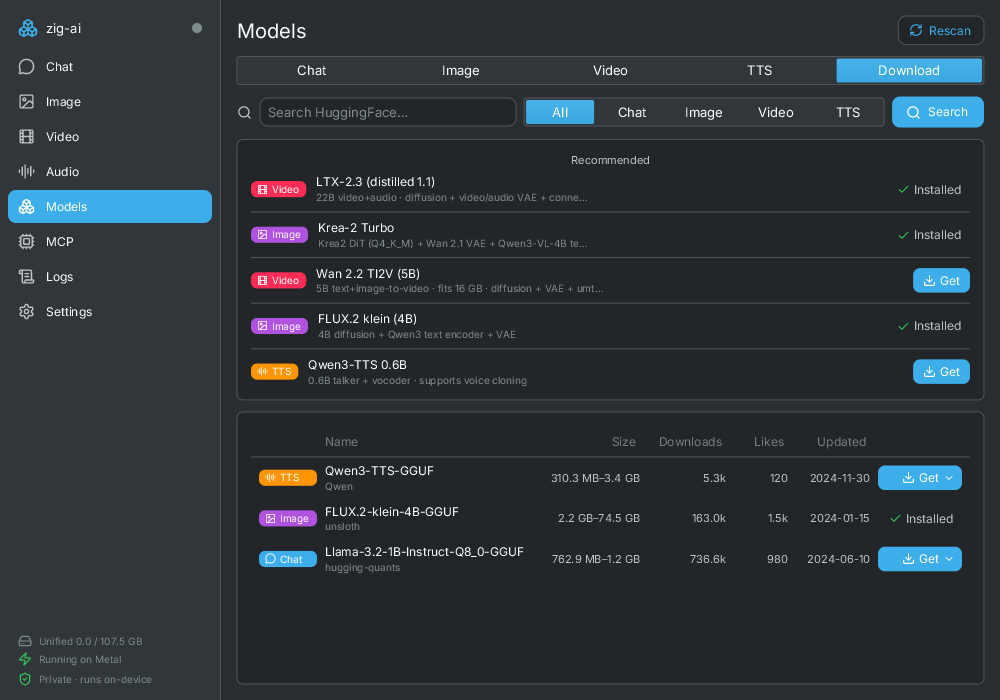Rescan the models folder
1000x700 pixels.
(x=941, y=31)
